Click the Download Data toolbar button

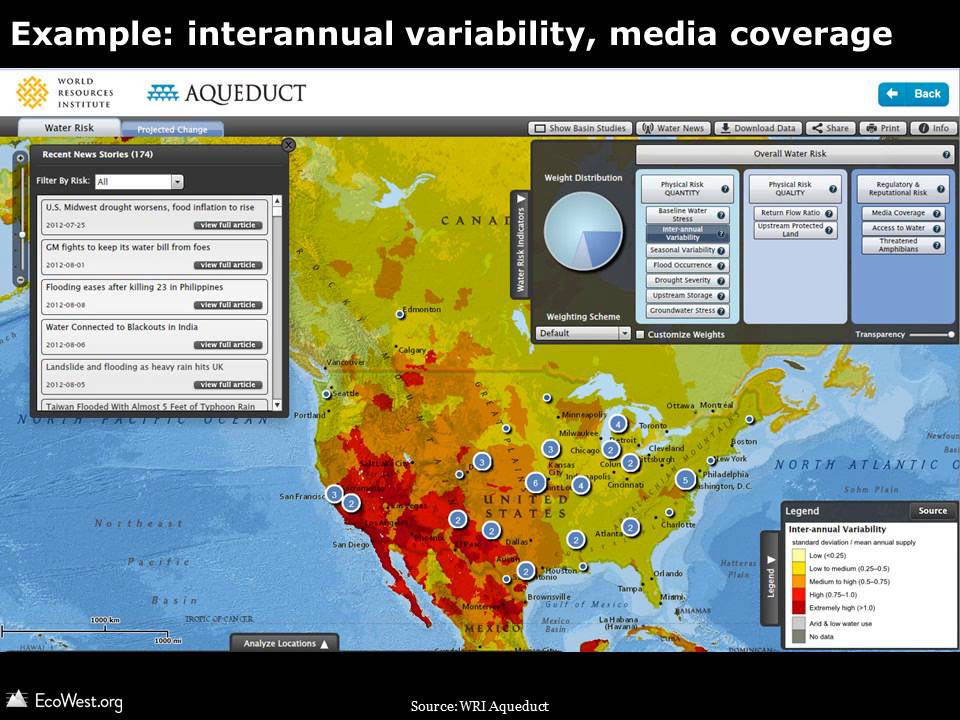tap(758, 128)
